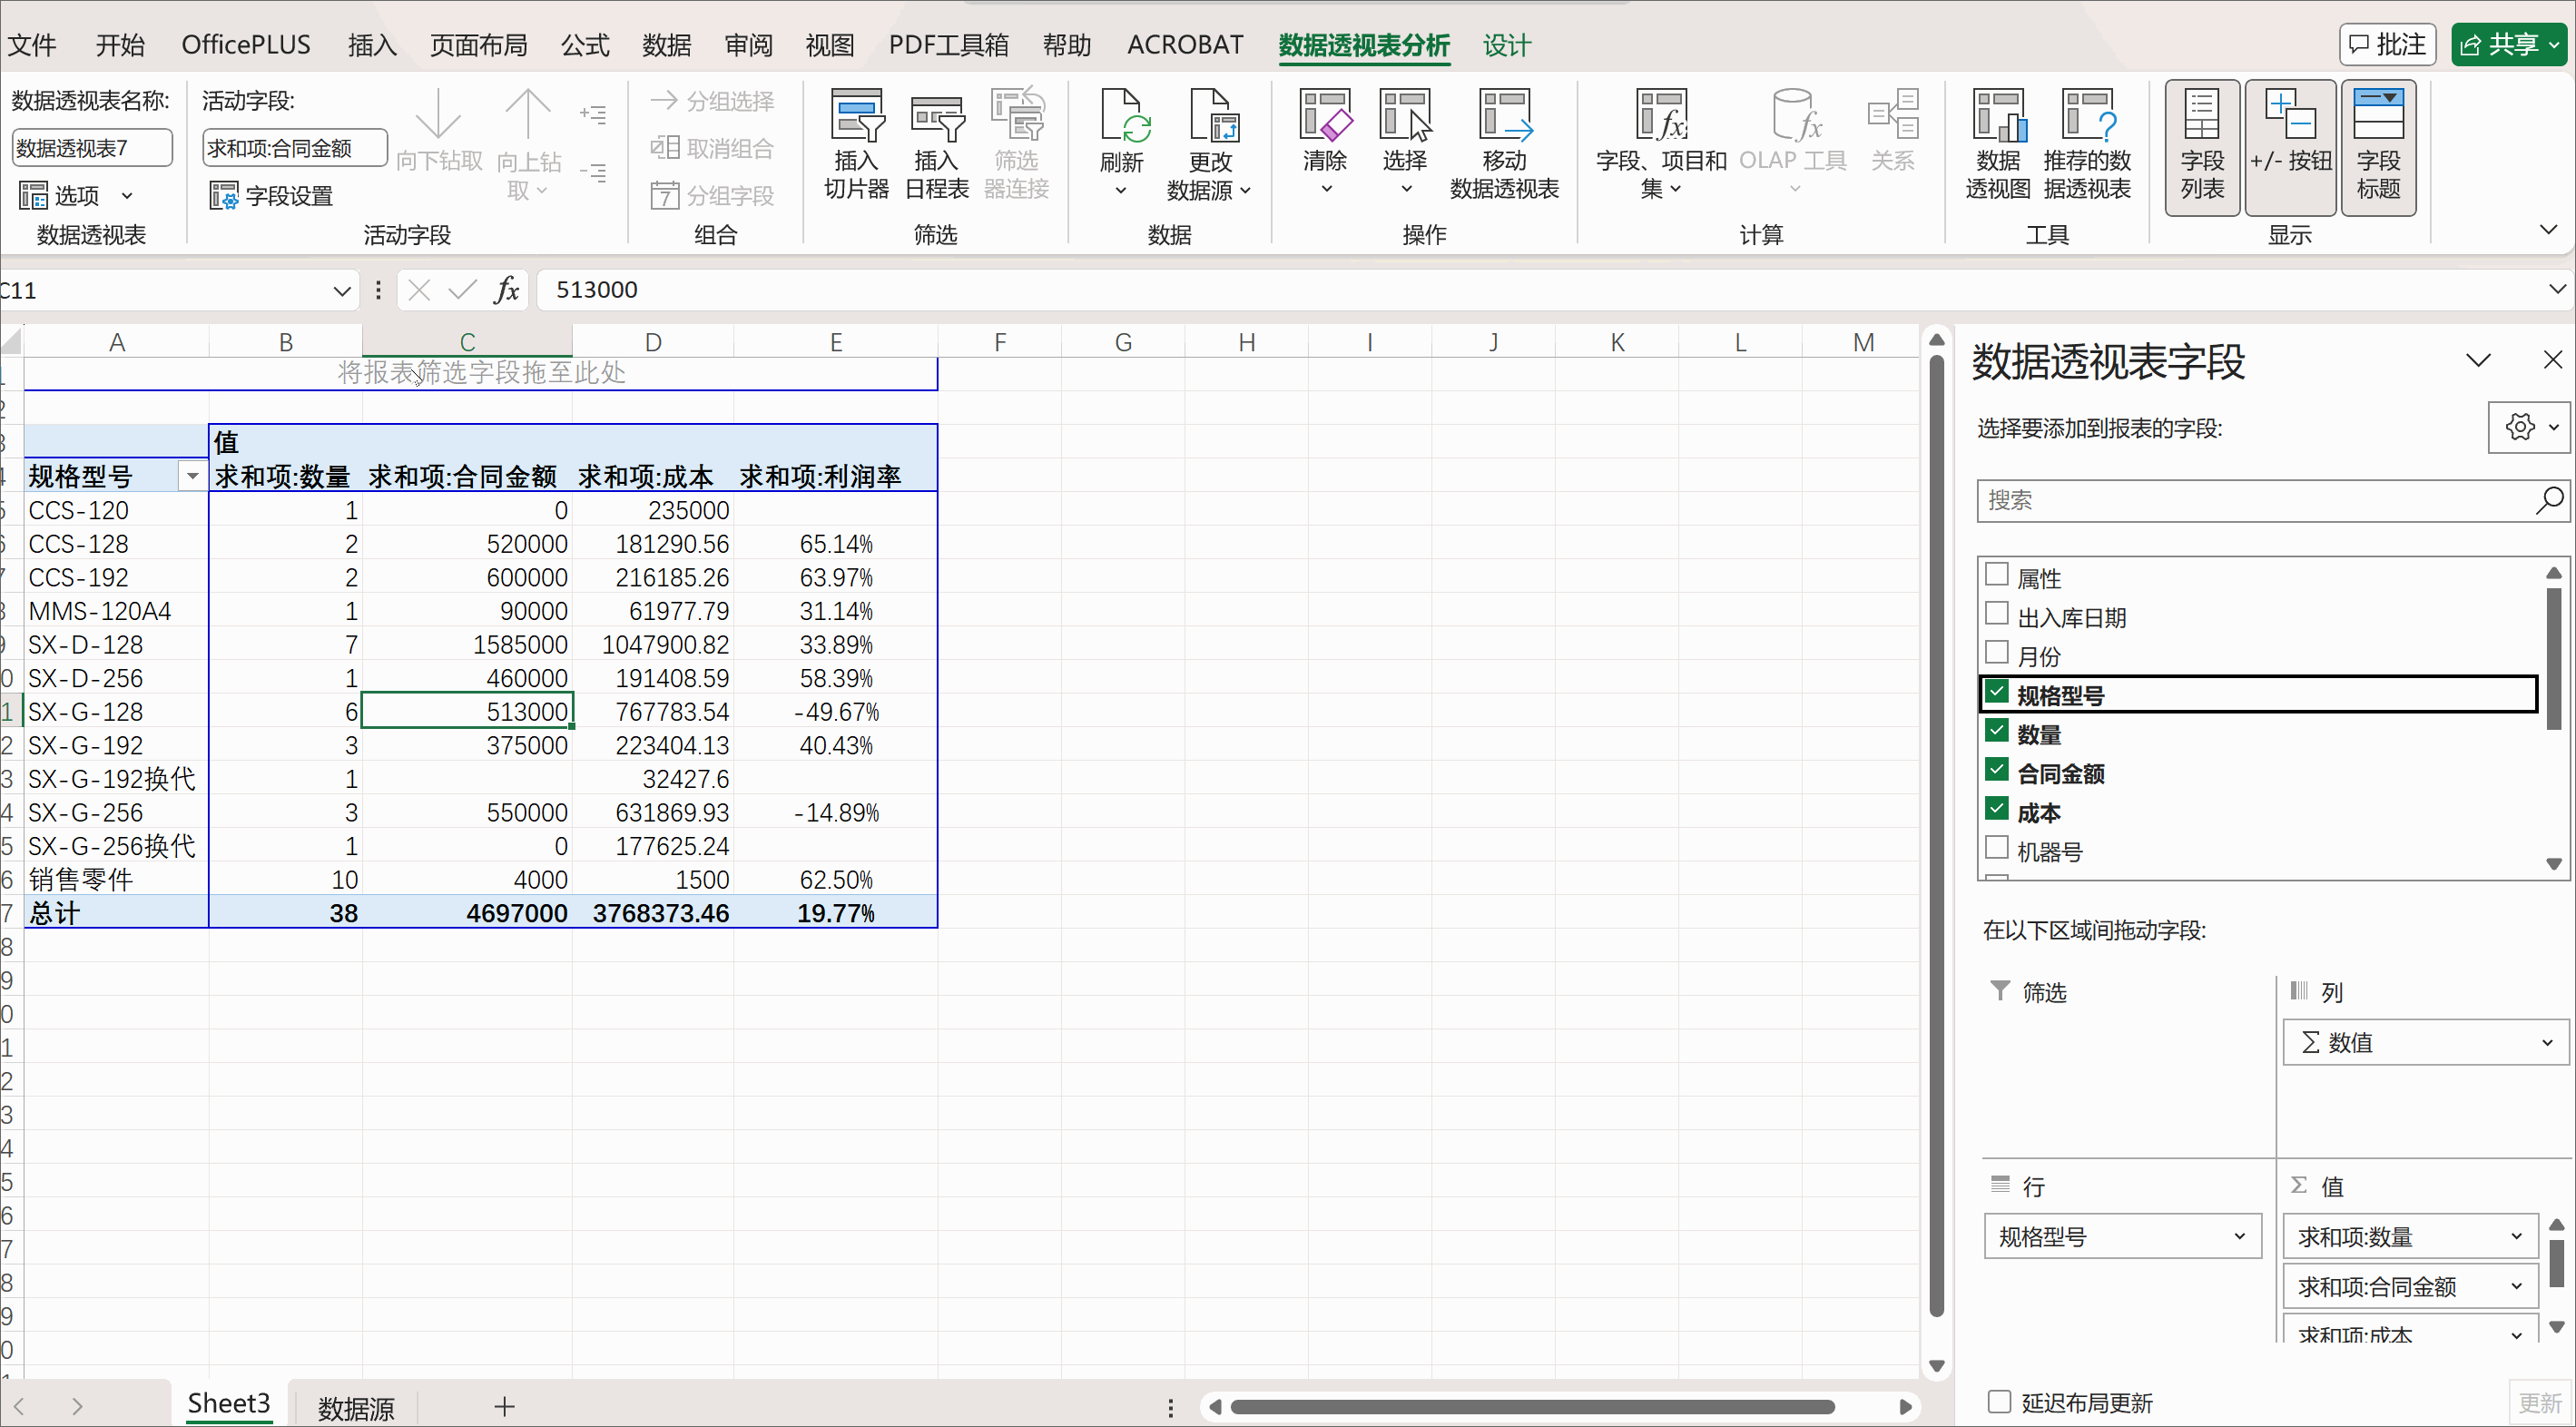Open the 数据源 sheet tab
The width and height of the screenshot is (2576, 1427).
tap(356, 1407)
